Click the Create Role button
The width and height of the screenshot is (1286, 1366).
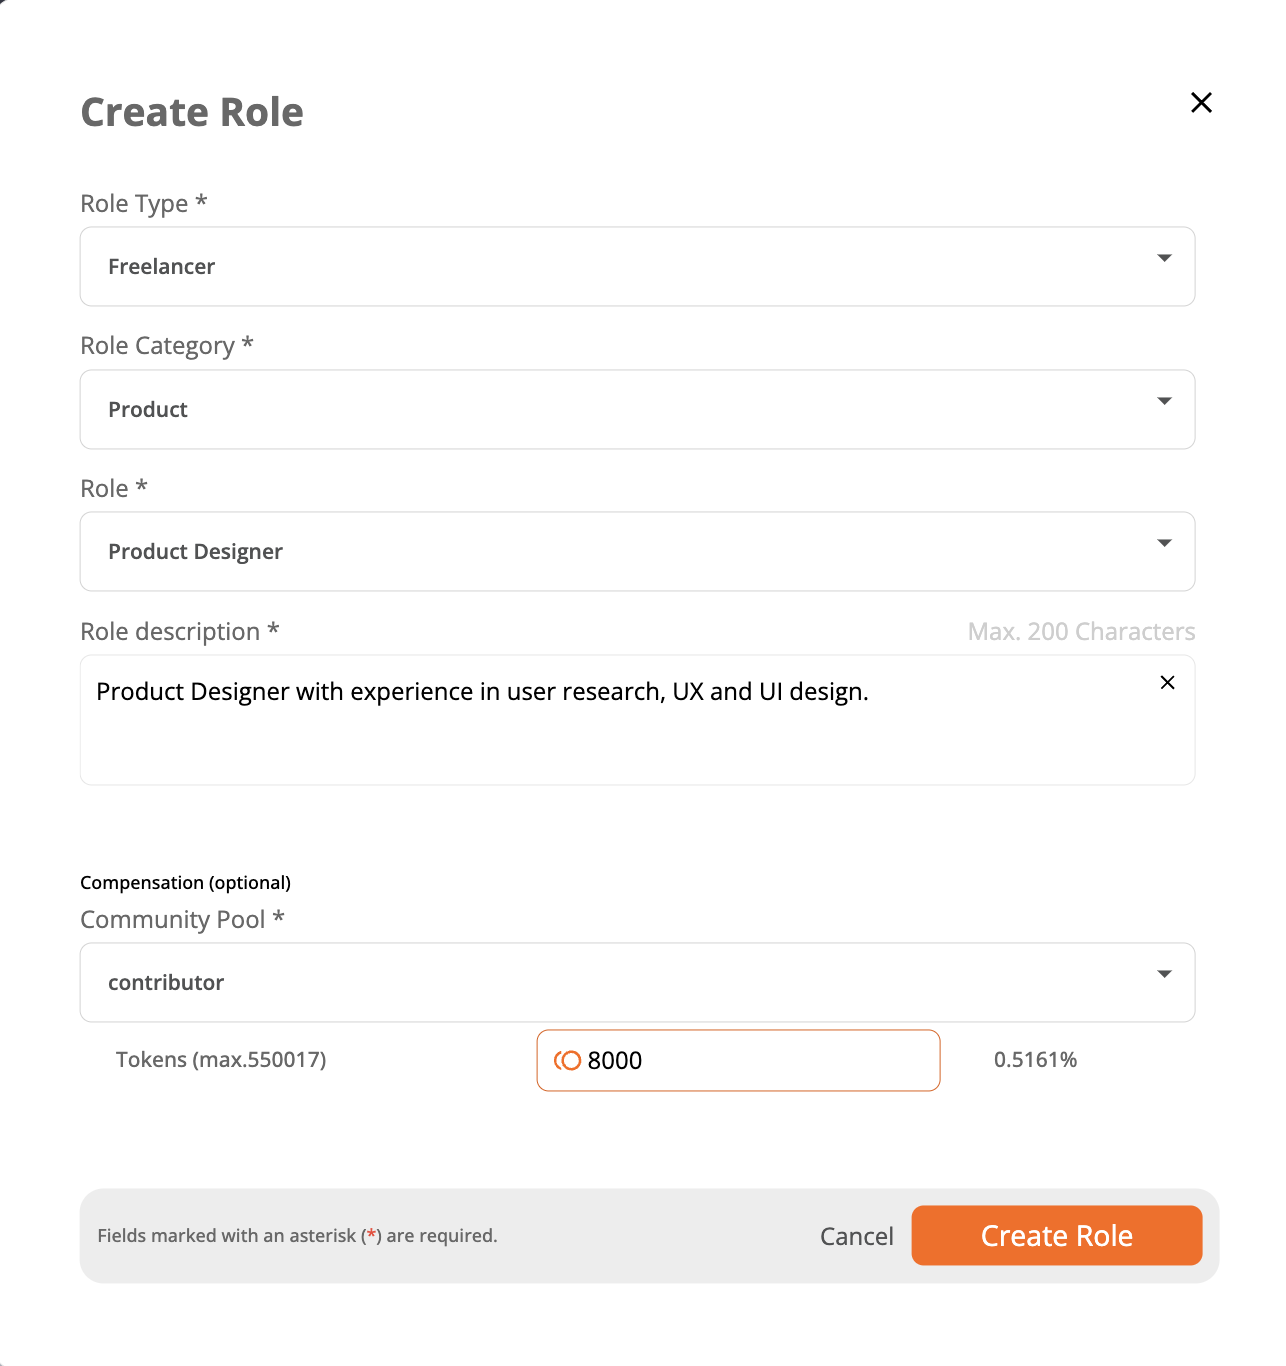[1056, 1236]
